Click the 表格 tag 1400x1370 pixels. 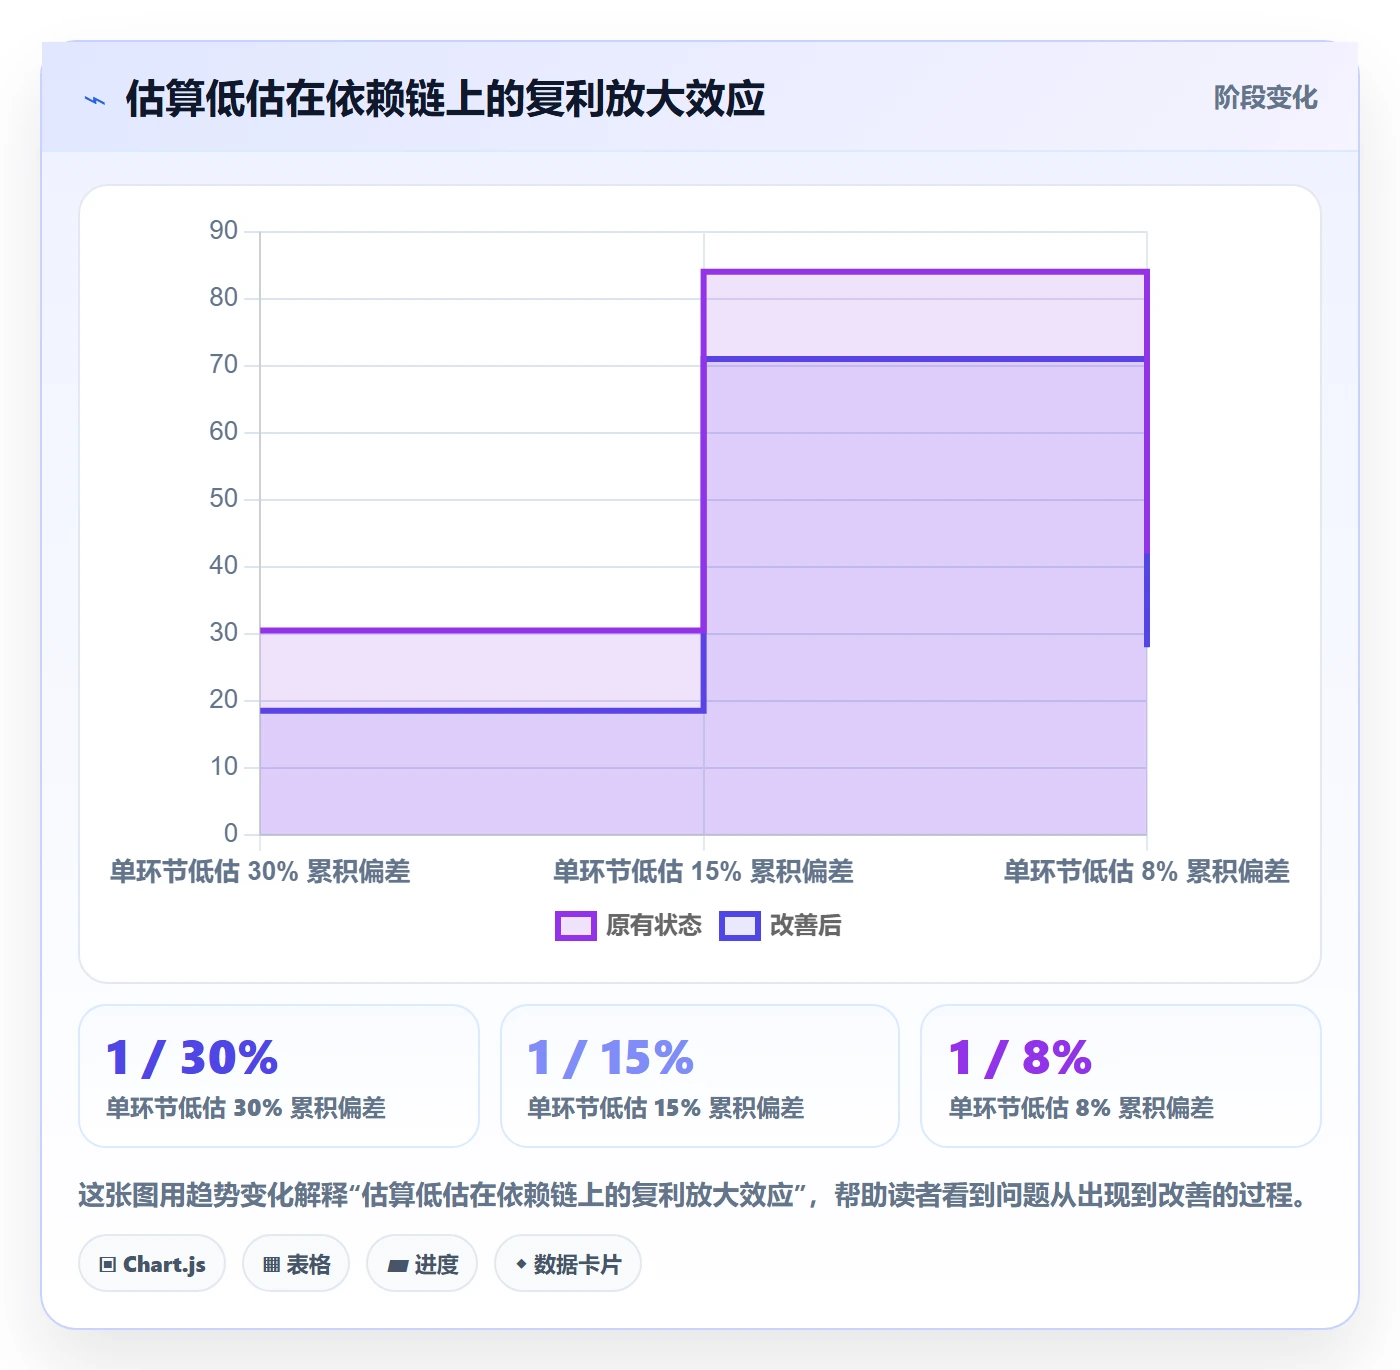tap(296, 1264)
